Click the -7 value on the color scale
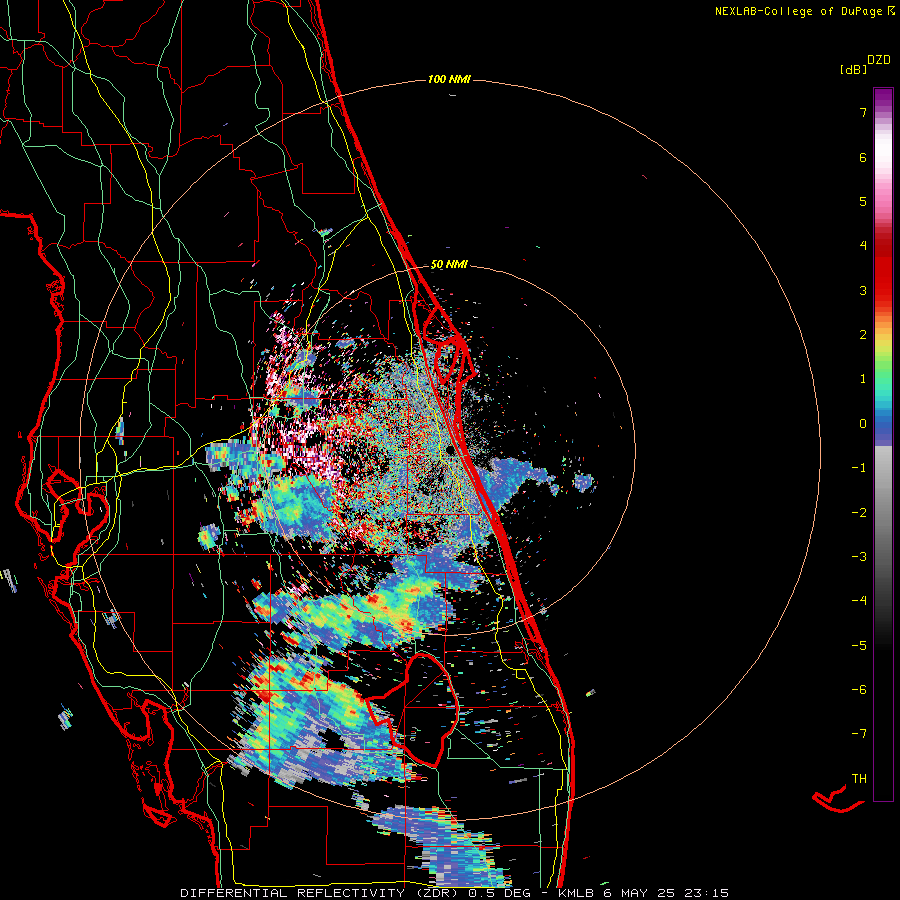The image size is (900, 900). (859, 734)
